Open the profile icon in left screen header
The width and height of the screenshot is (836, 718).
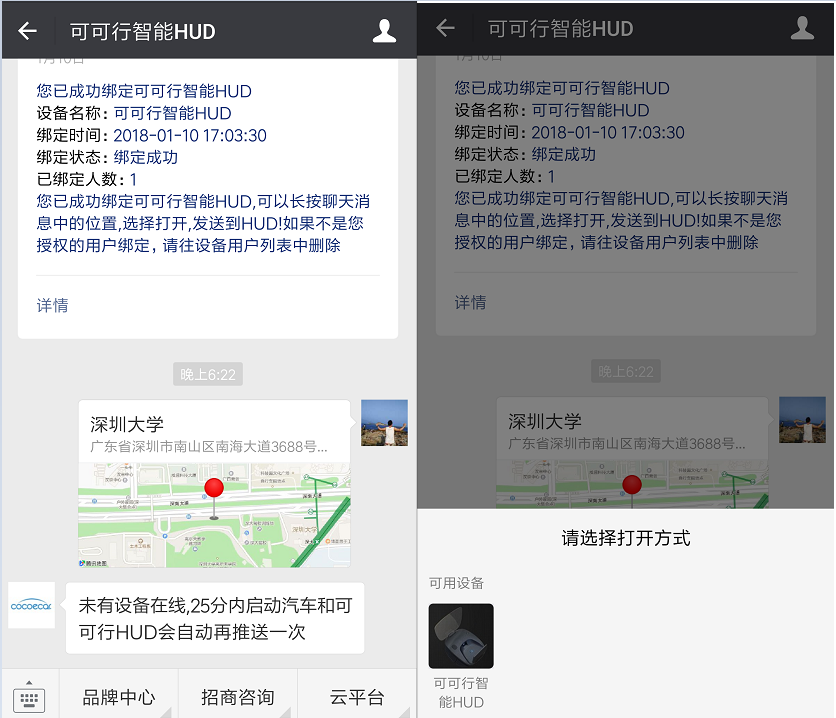(x=384, y=31)
